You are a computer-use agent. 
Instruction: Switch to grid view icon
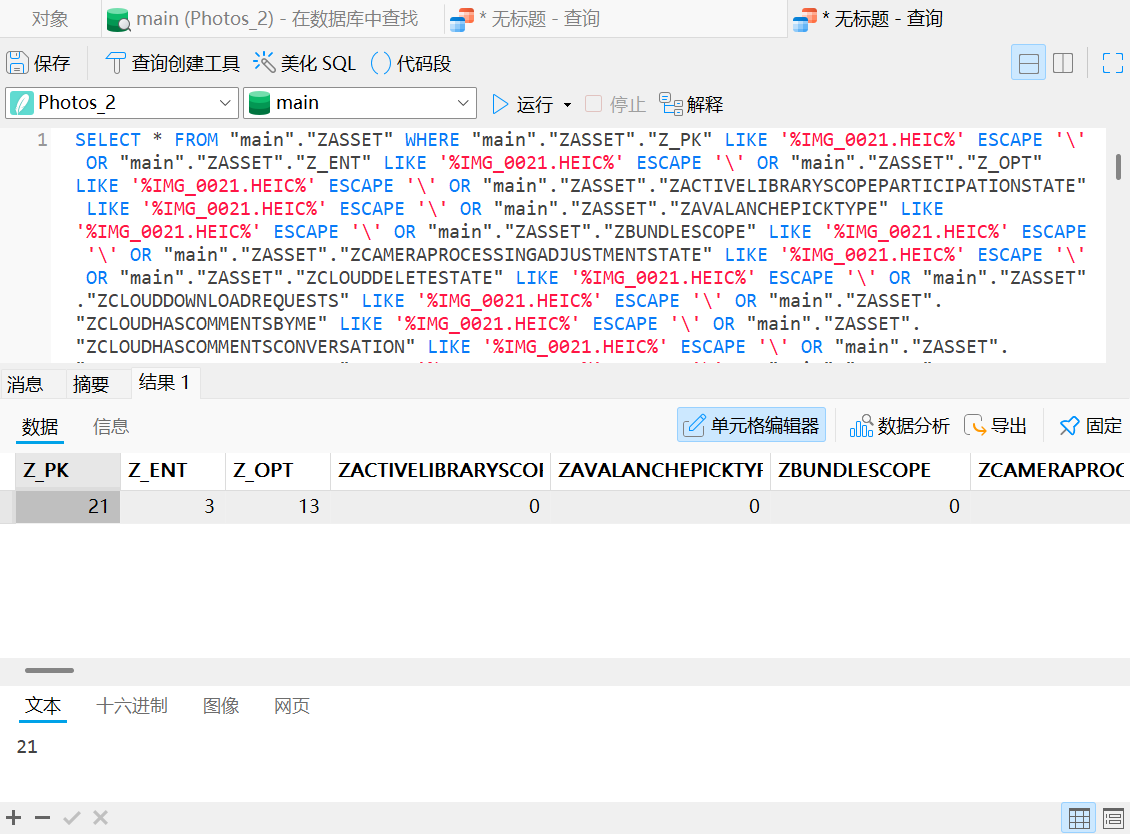tap(1079, 818)
